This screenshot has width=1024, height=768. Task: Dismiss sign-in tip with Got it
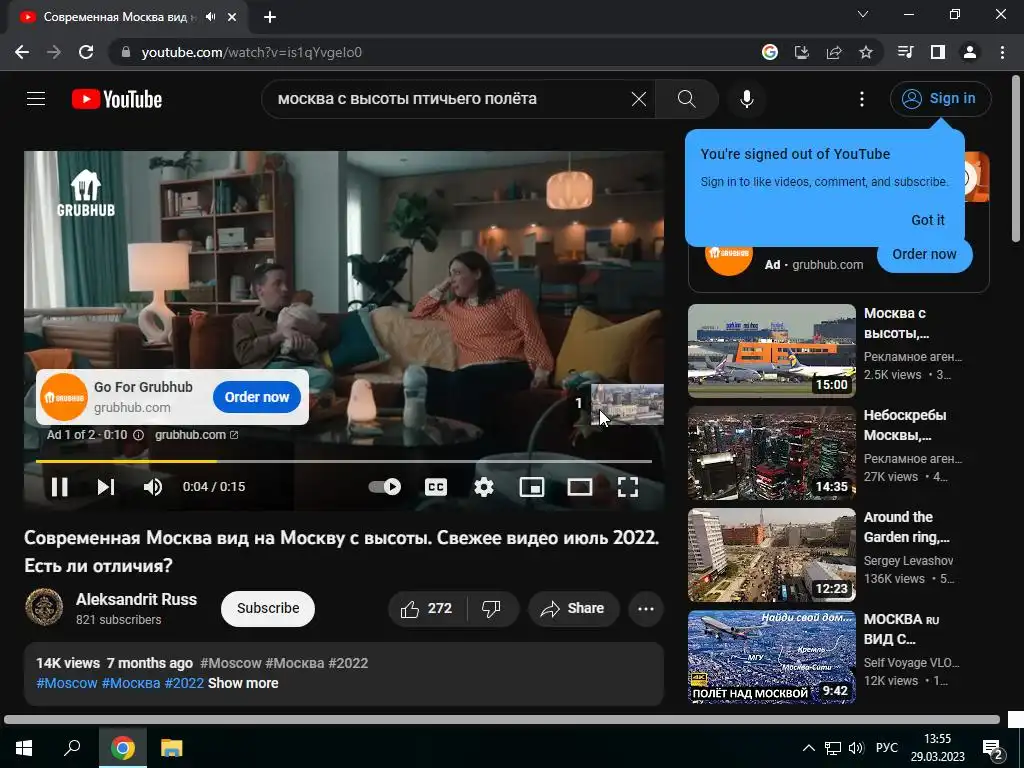click(x=927, y=220)
